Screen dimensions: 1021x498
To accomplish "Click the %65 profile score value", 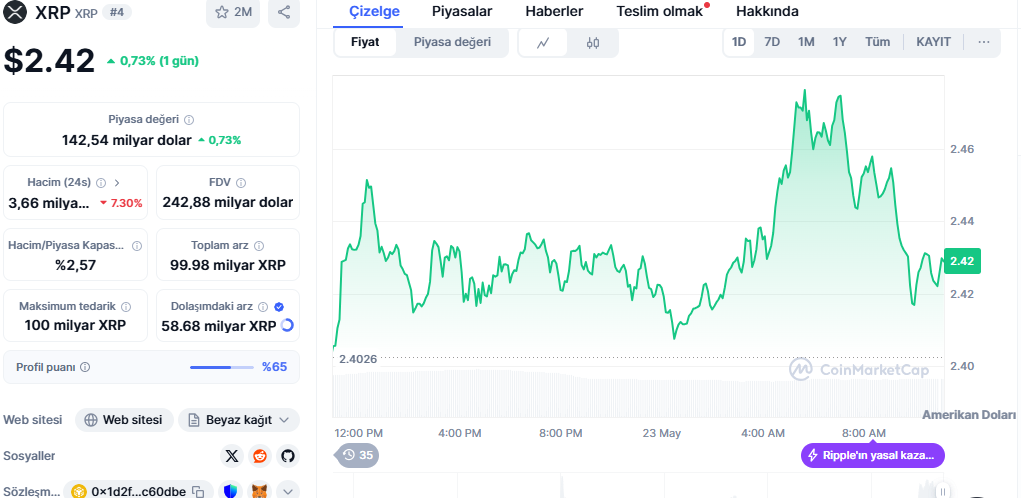I will pyautogui.click(x=274, y=367).
